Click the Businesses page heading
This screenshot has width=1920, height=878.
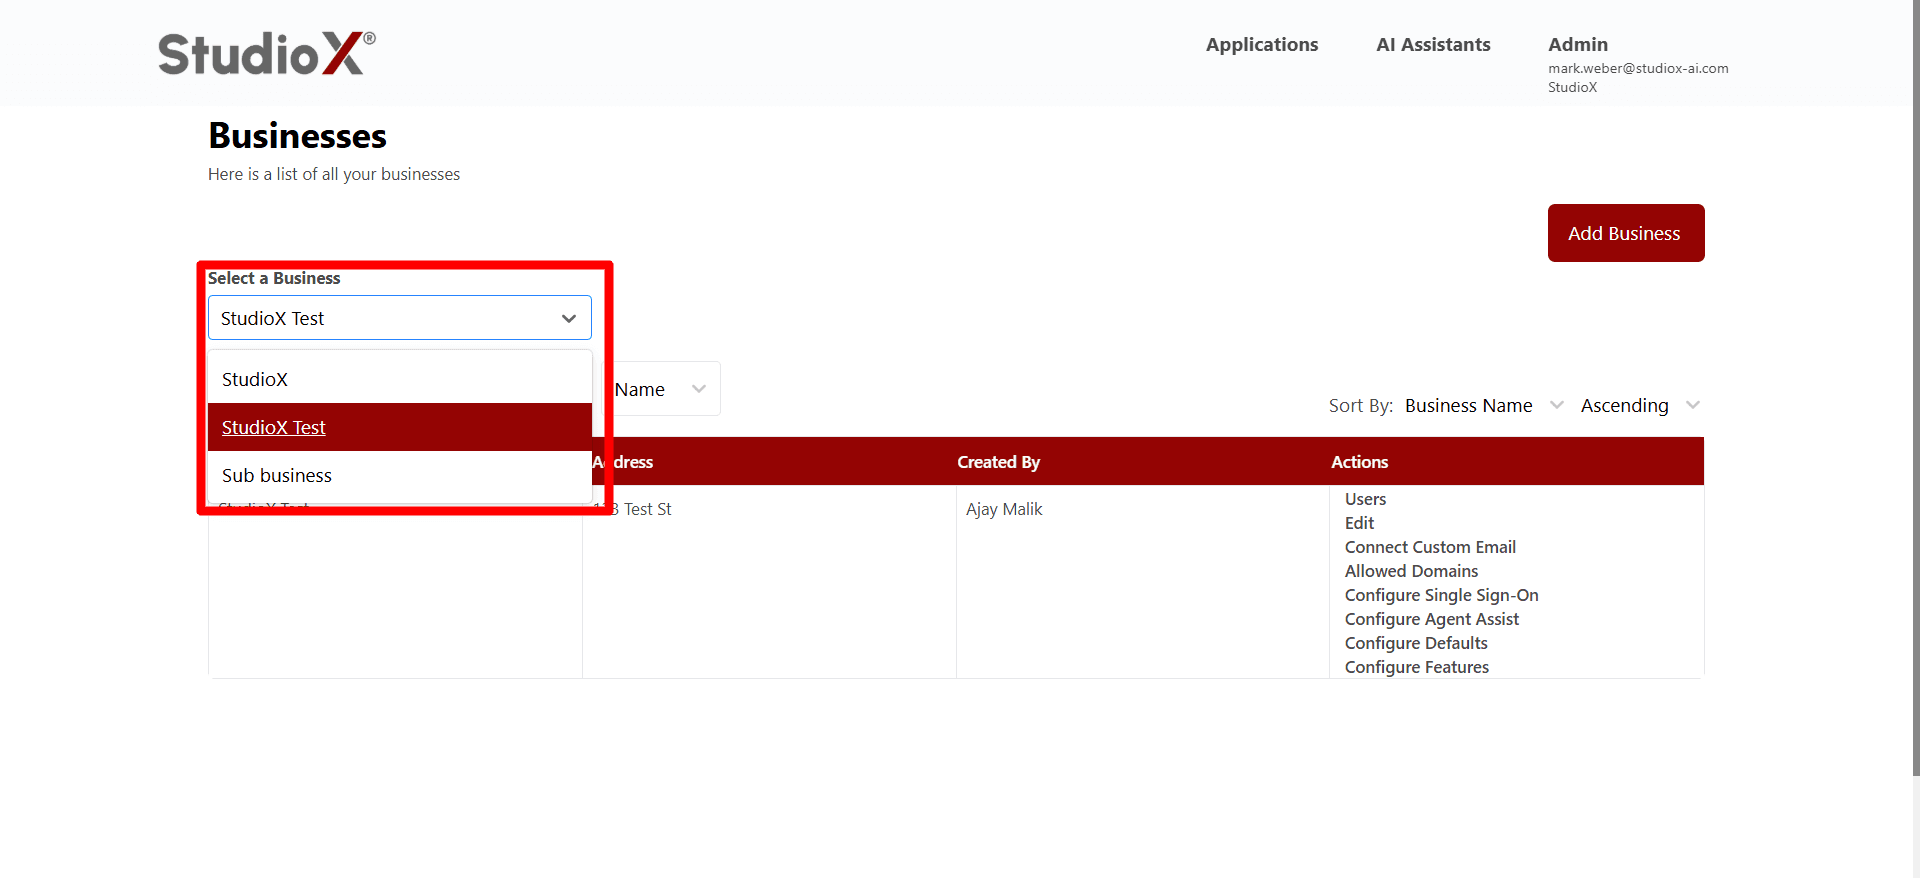pos(297,136)
